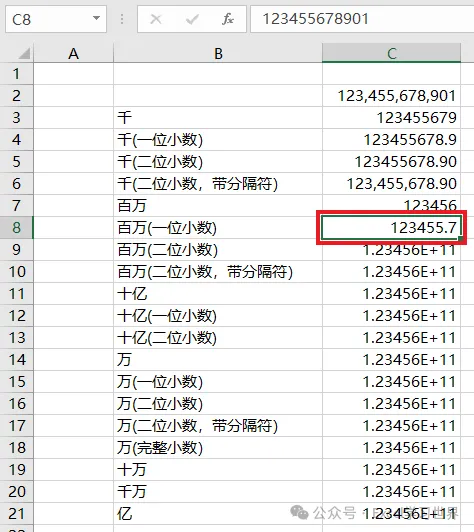474x532 pixels.
Task: Click the Enter checkmark formula bar icon
Action: click(x=192, y=19)
